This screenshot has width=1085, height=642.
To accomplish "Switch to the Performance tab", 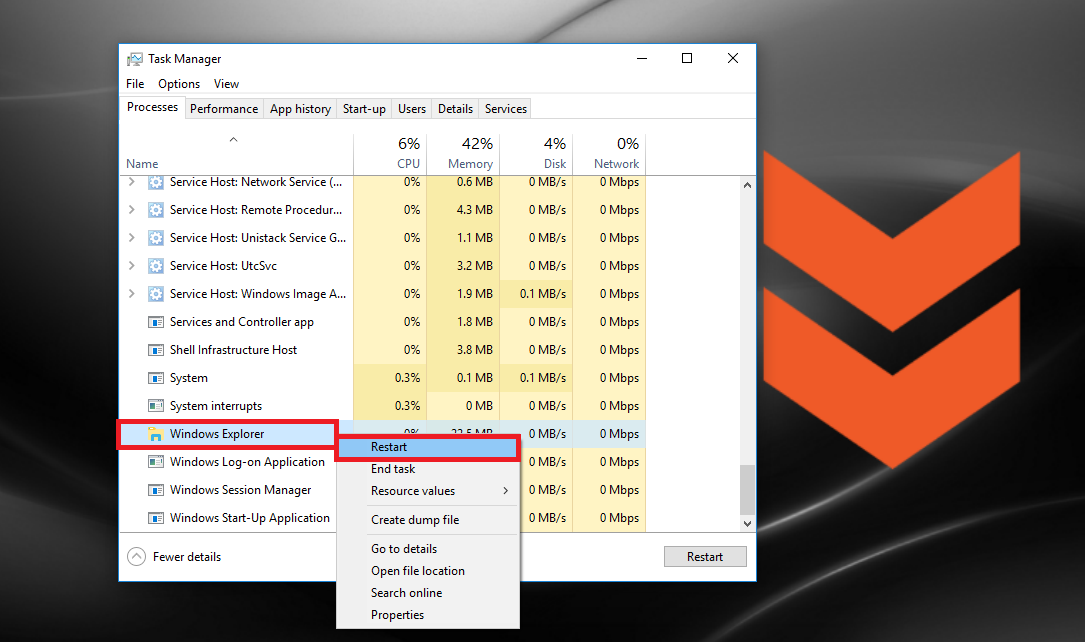I will (x=224, y=109).
